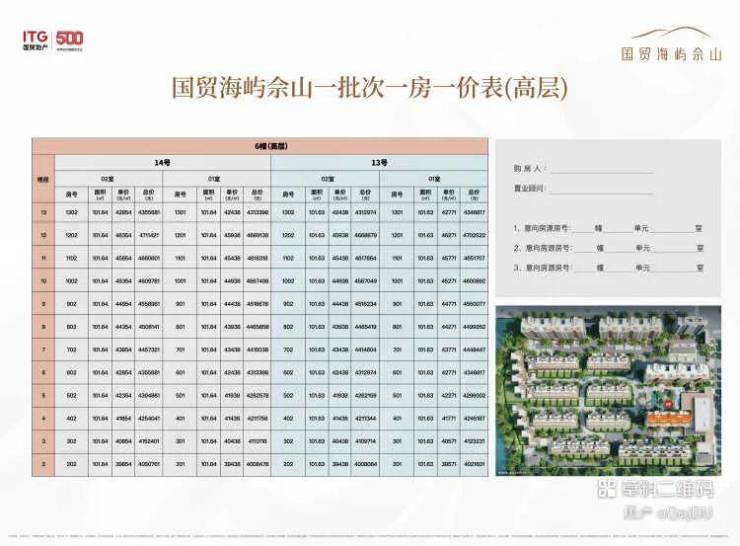Select room 201 in the 14号 section
The height and width of the screenshot is (546, 740).
point(180,464)
